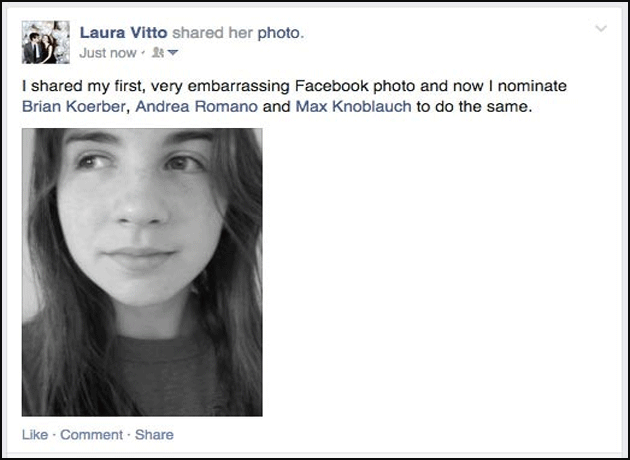630x460 pixels.
Task: Visit Brian Koerber's tagged profile
Action: (74, 107)
